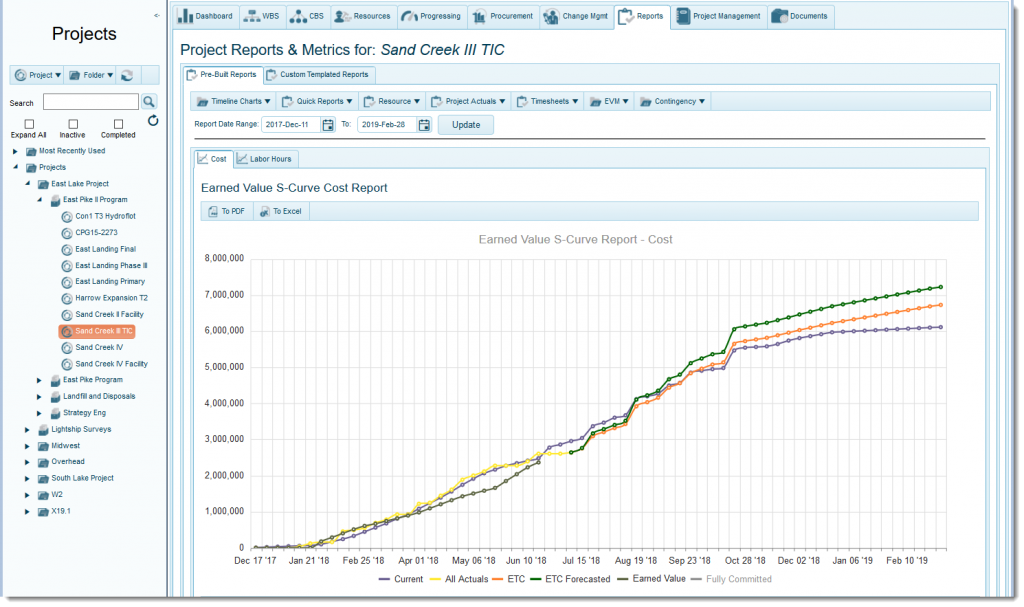Export the report using the To PDF icon
Image resolution: width=1024 pixels, height=607 pixels.
click(x=226, y=211)
